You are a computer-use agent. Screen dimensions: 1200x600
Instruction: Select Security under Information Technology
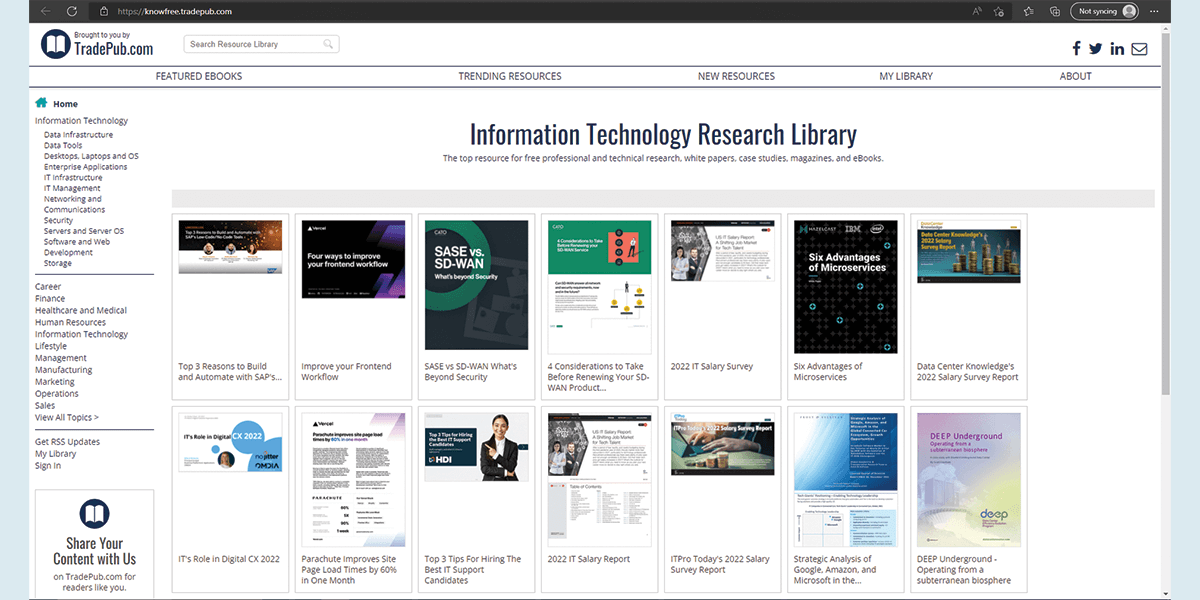click(x=58, y=221)
